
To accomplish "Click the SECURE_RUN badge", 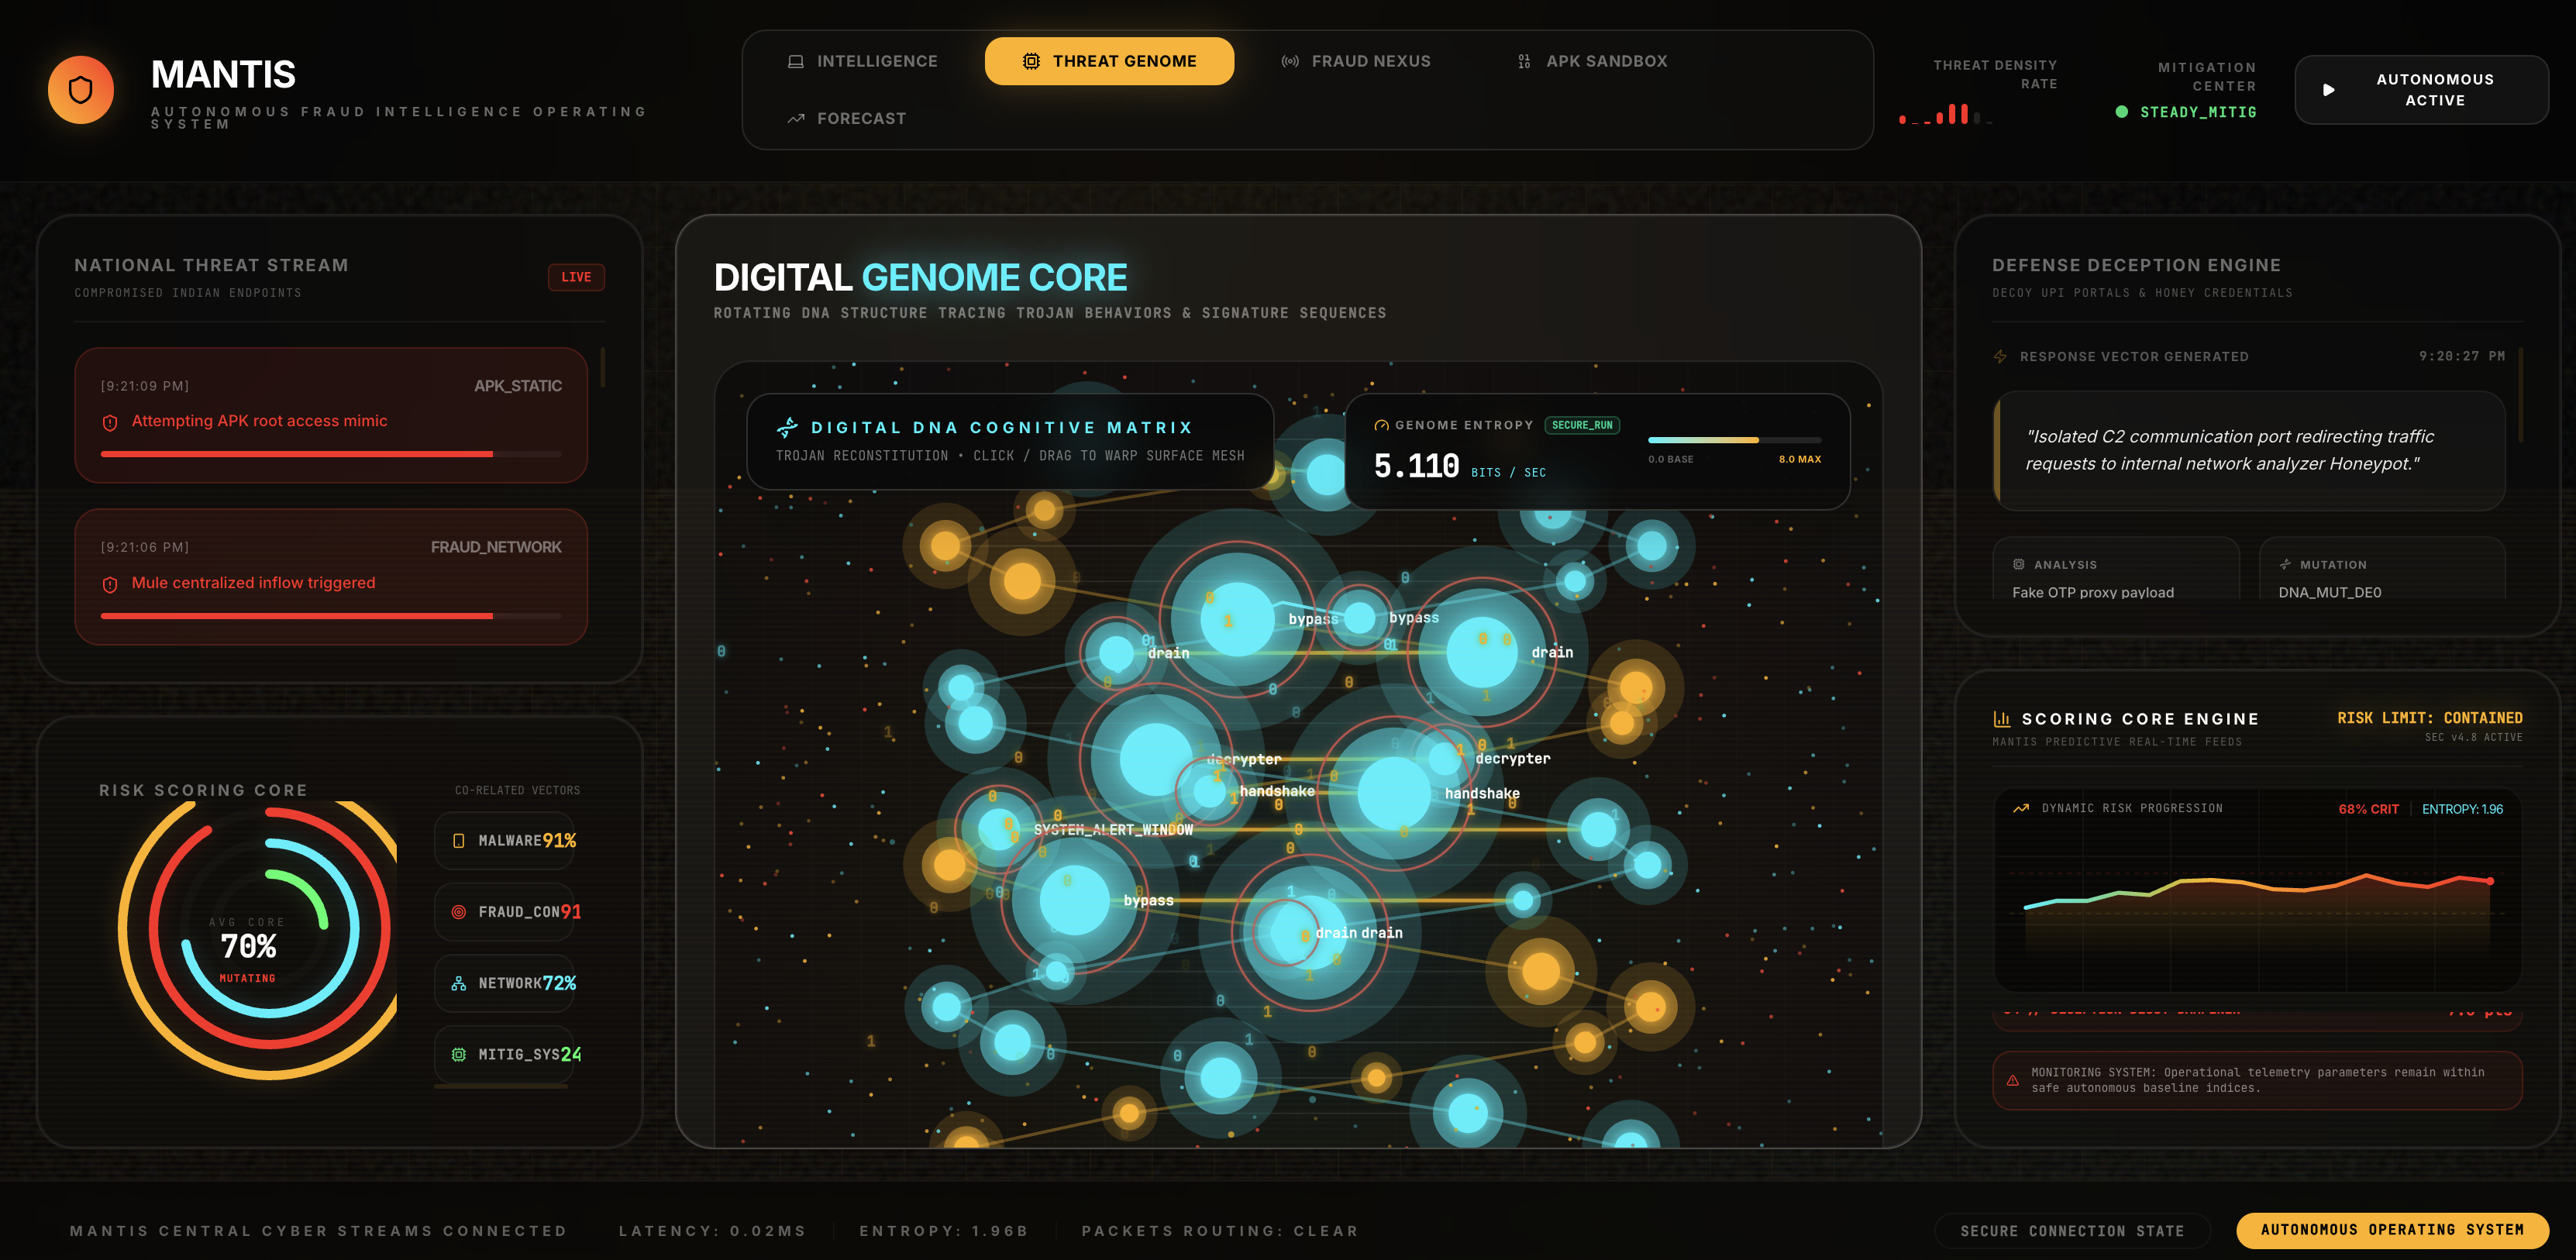I will [x=1582, y=425].
